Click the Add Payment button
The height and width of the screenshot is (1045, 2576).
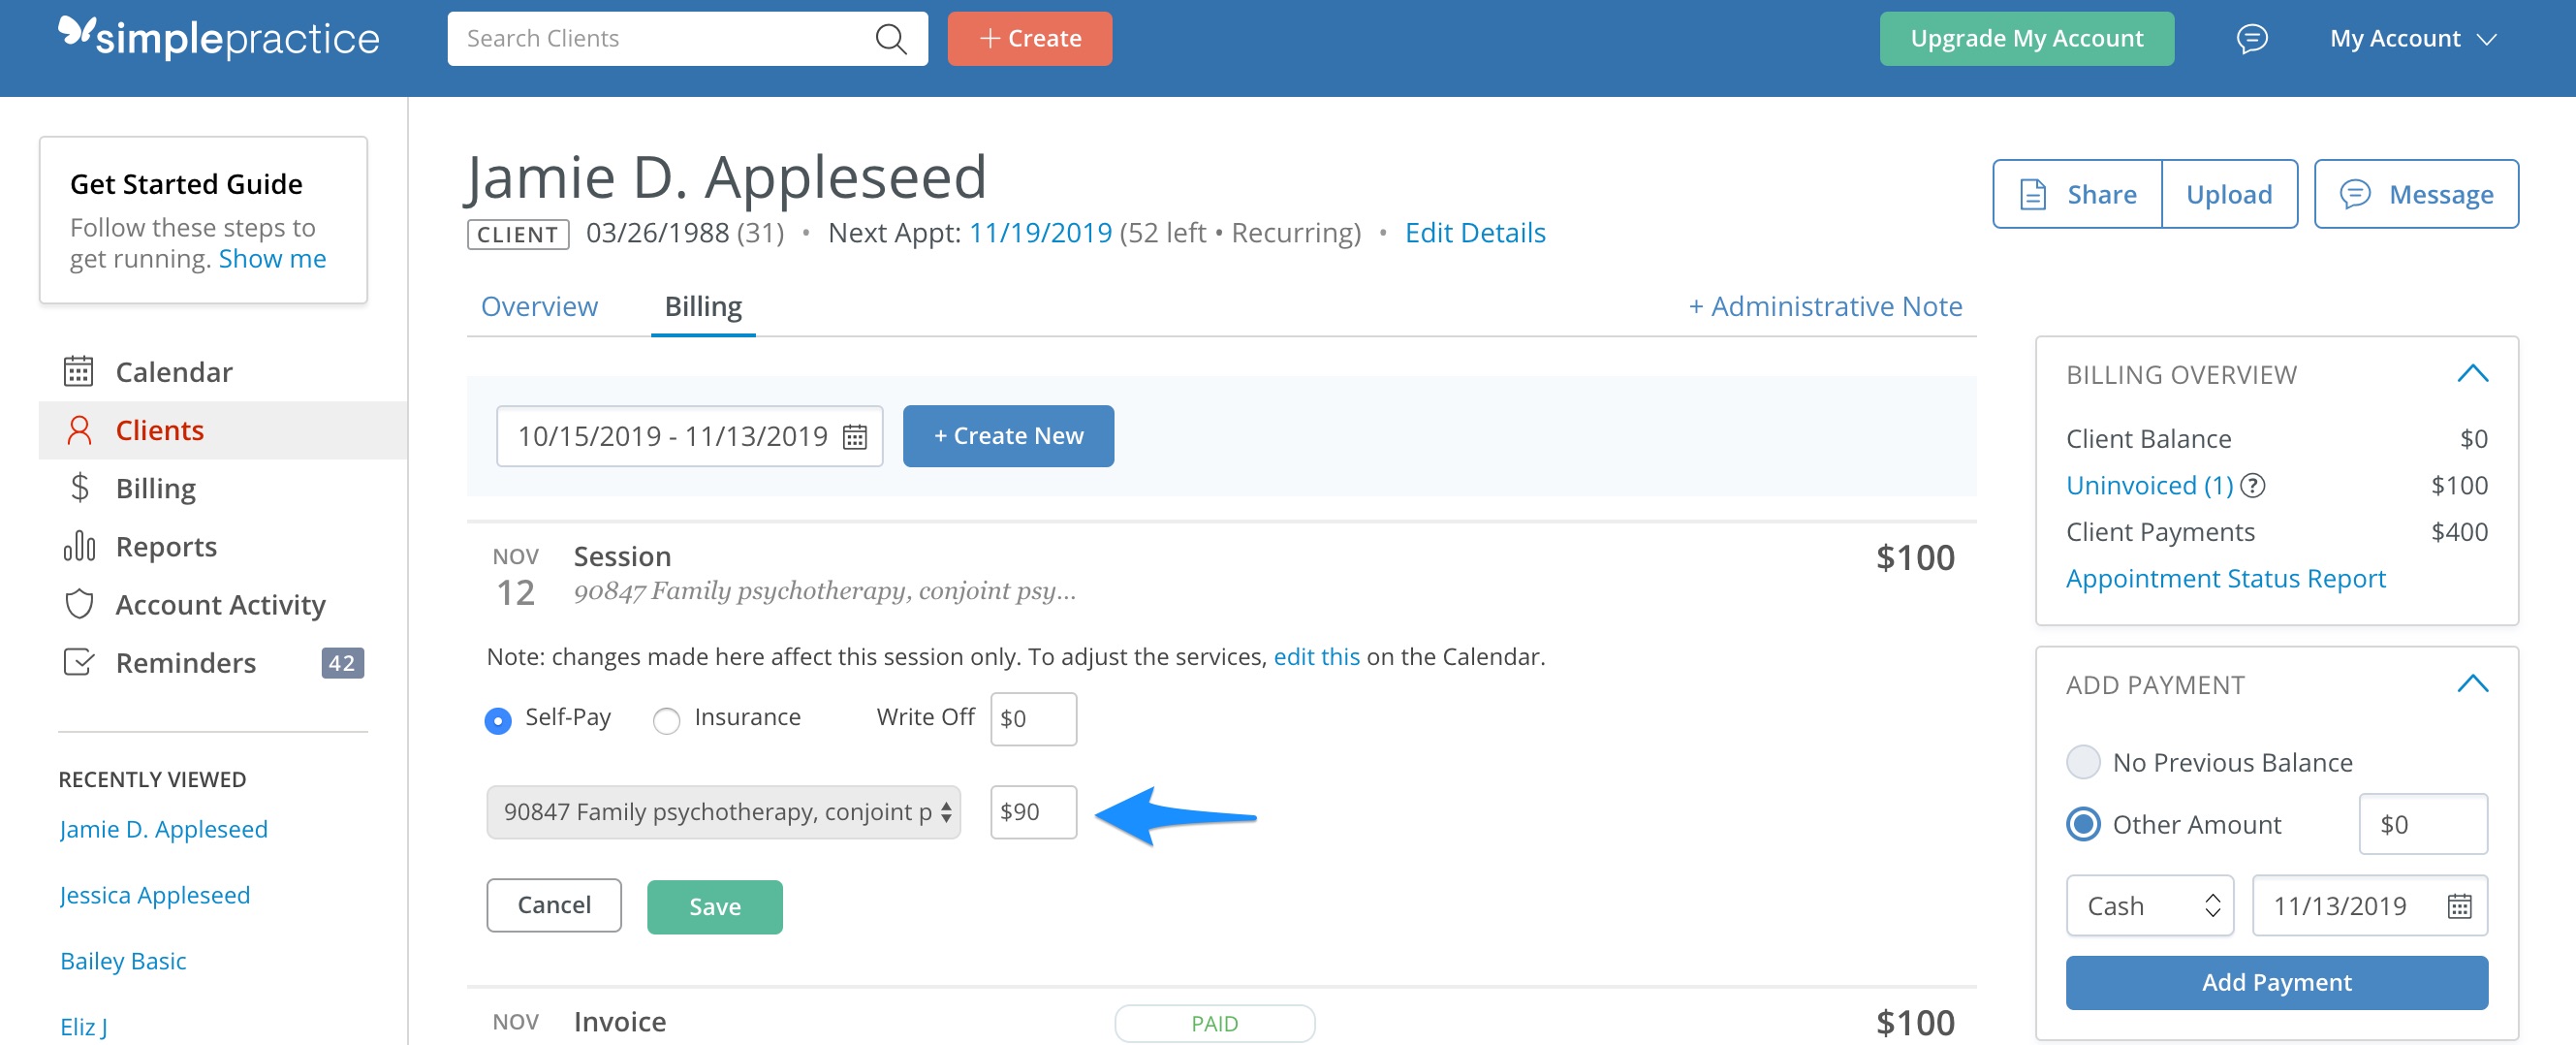2276,982
